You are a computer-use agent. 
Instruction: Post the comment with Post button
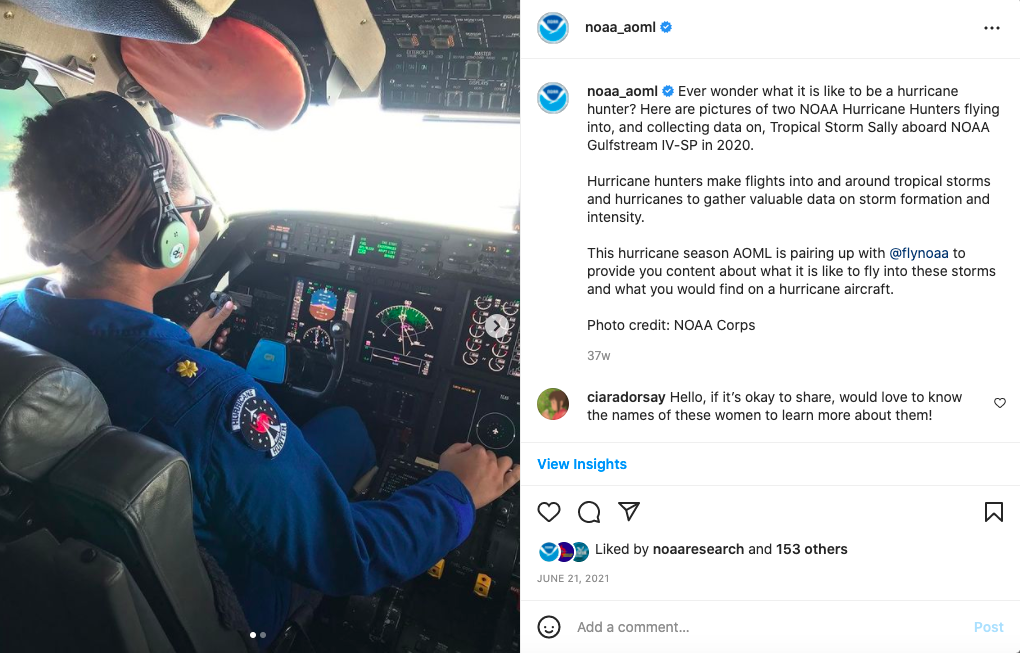tap(988, 627)
